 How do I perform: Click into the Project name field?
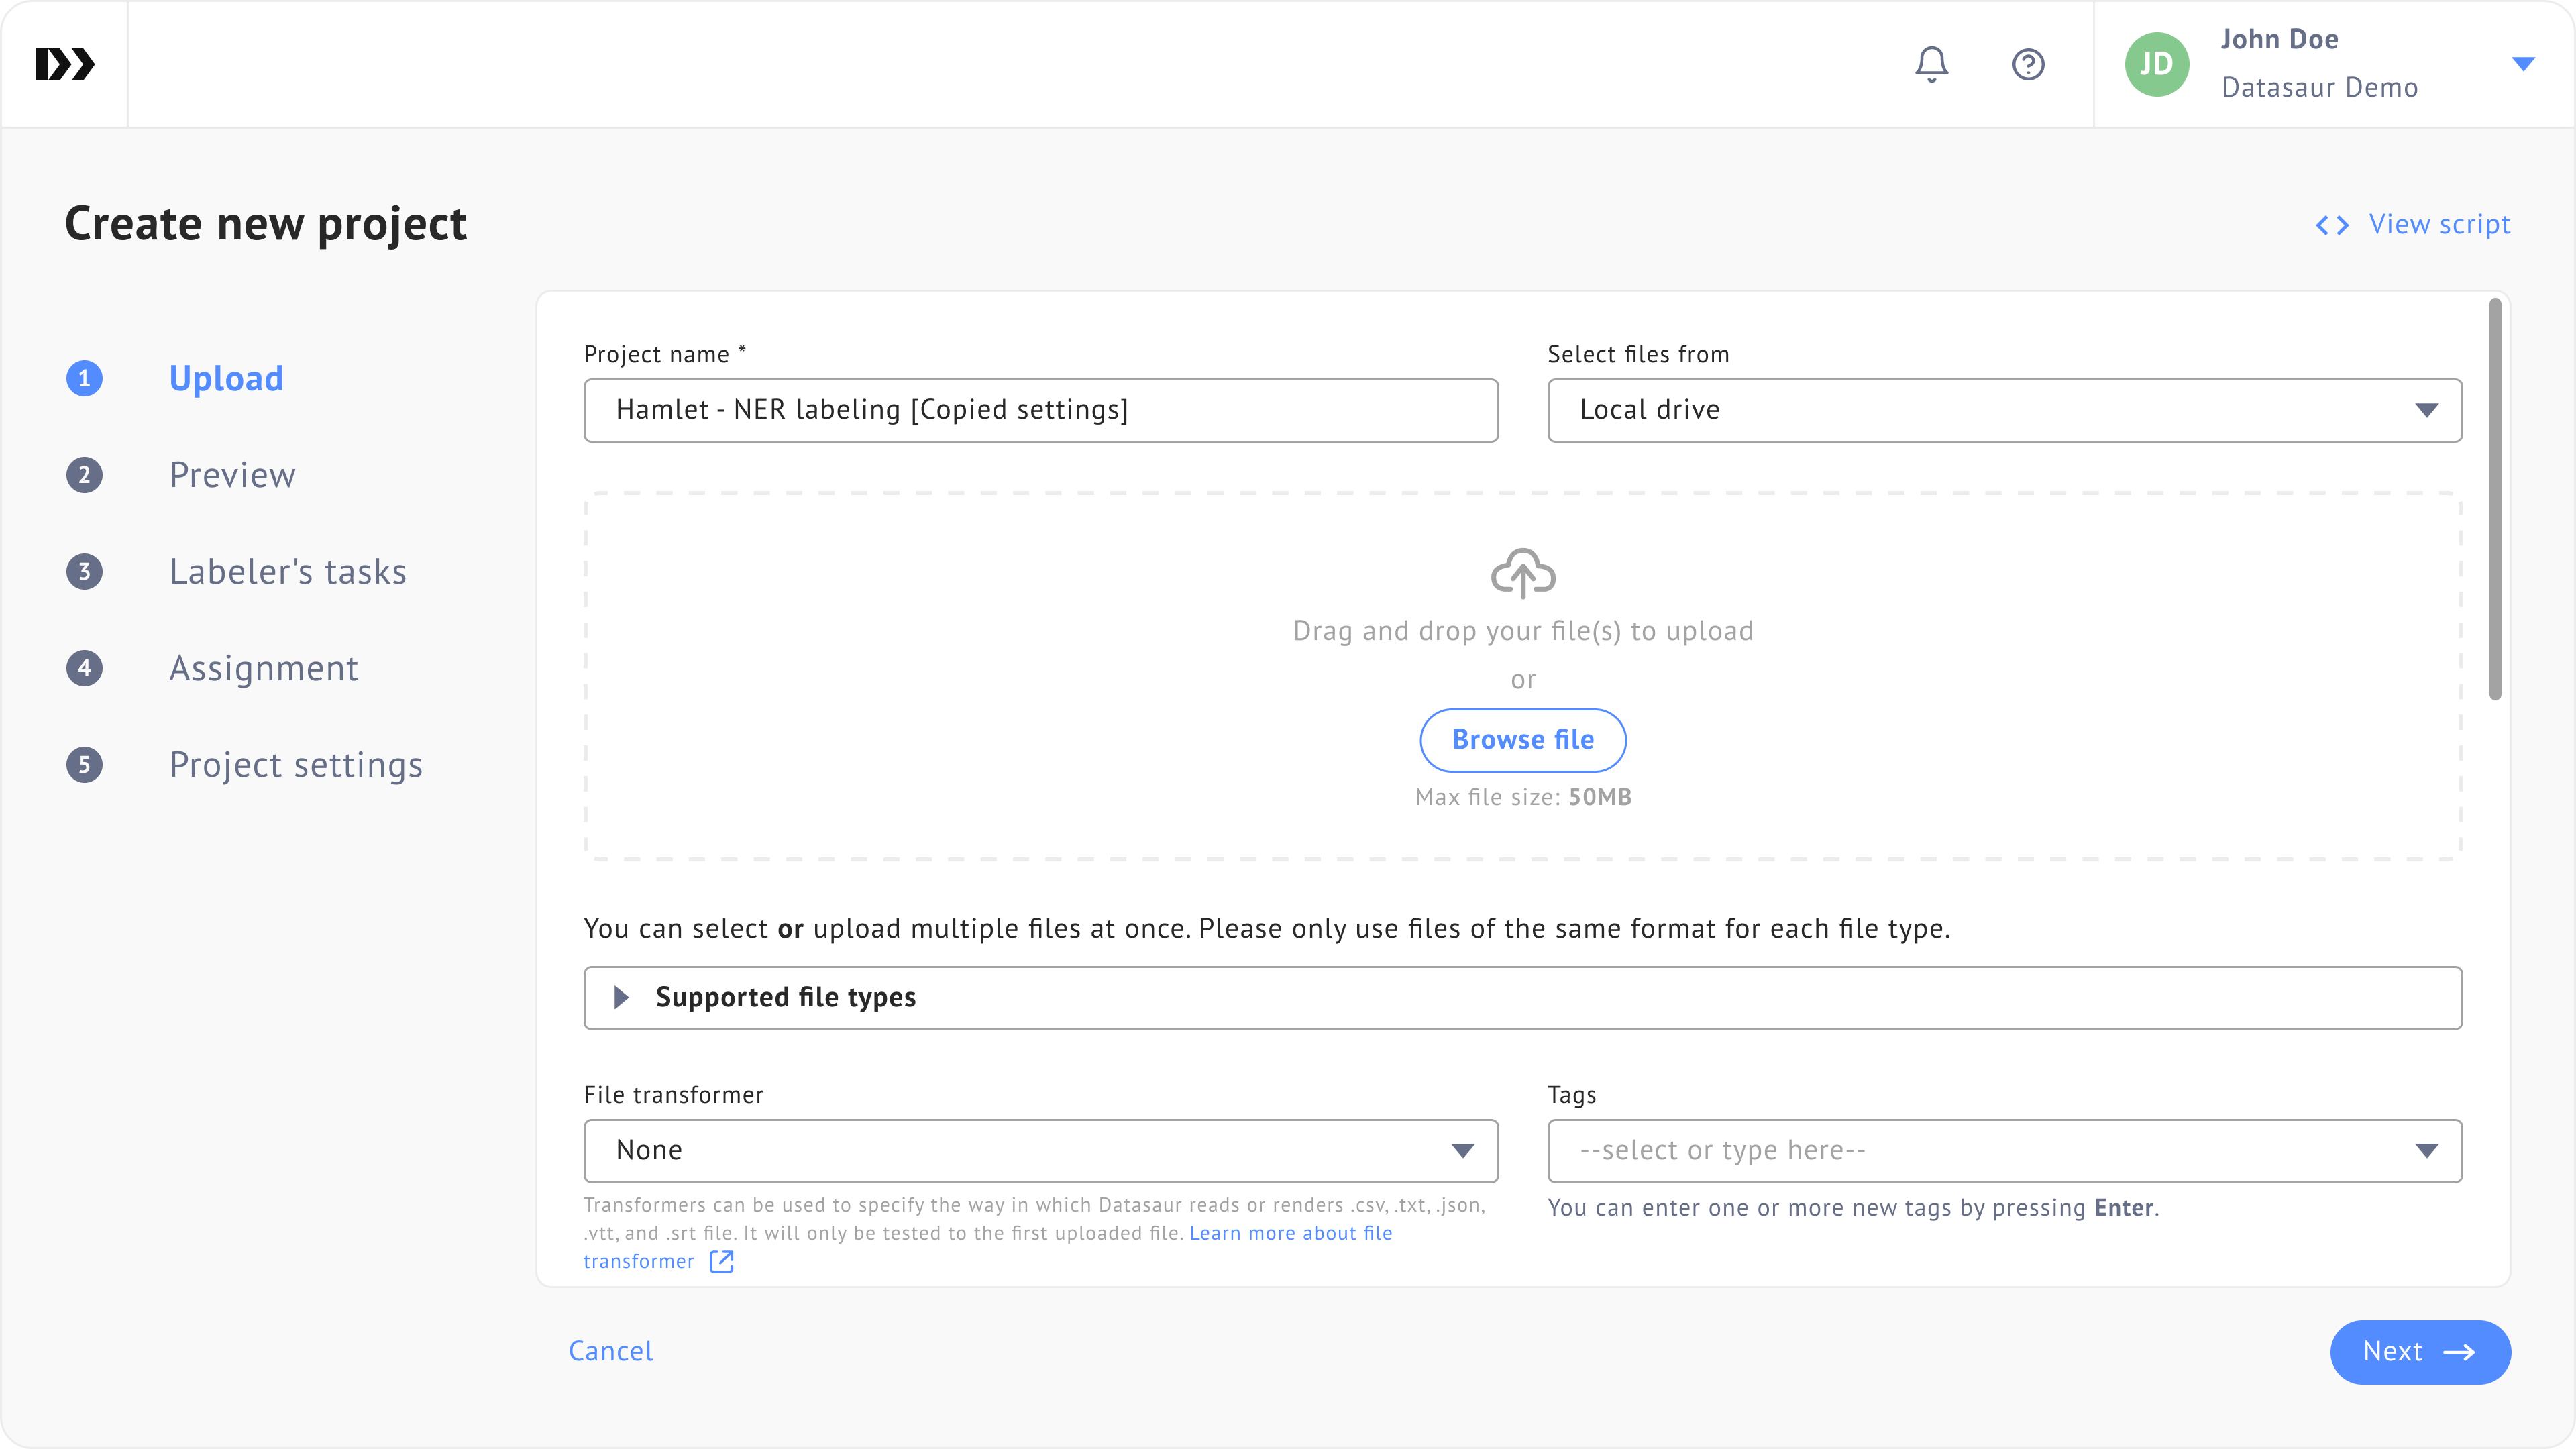tap(1040, 410)
